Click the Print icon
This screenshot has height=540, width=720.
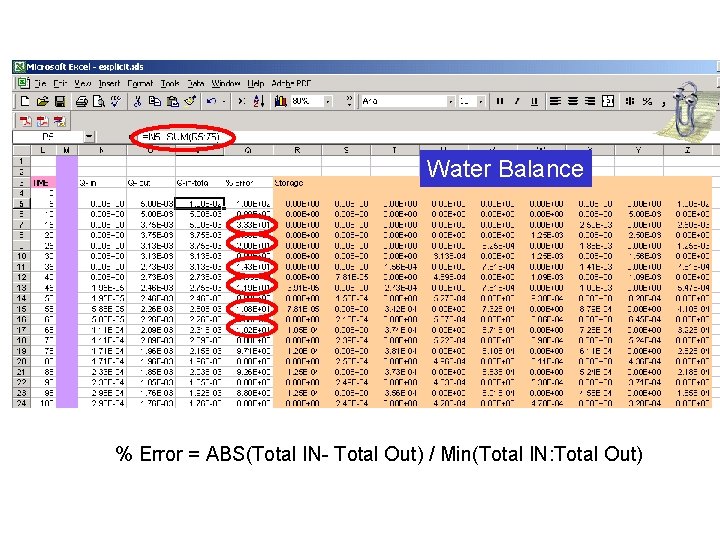point(82,101)
